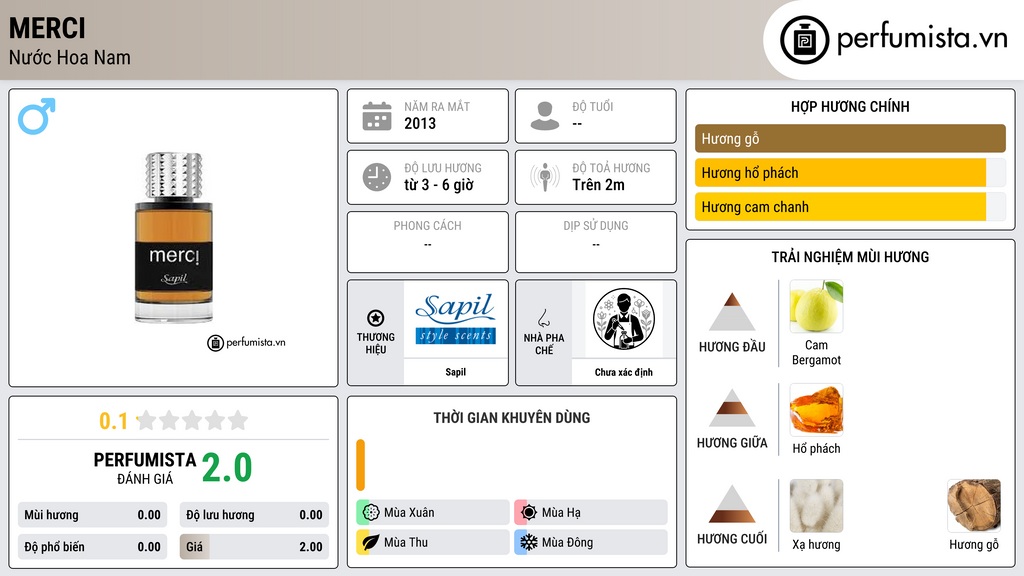Click the perfumista.vn bottle logo icon
This screenshot has width=1024, height=576.
pos(804,40)
